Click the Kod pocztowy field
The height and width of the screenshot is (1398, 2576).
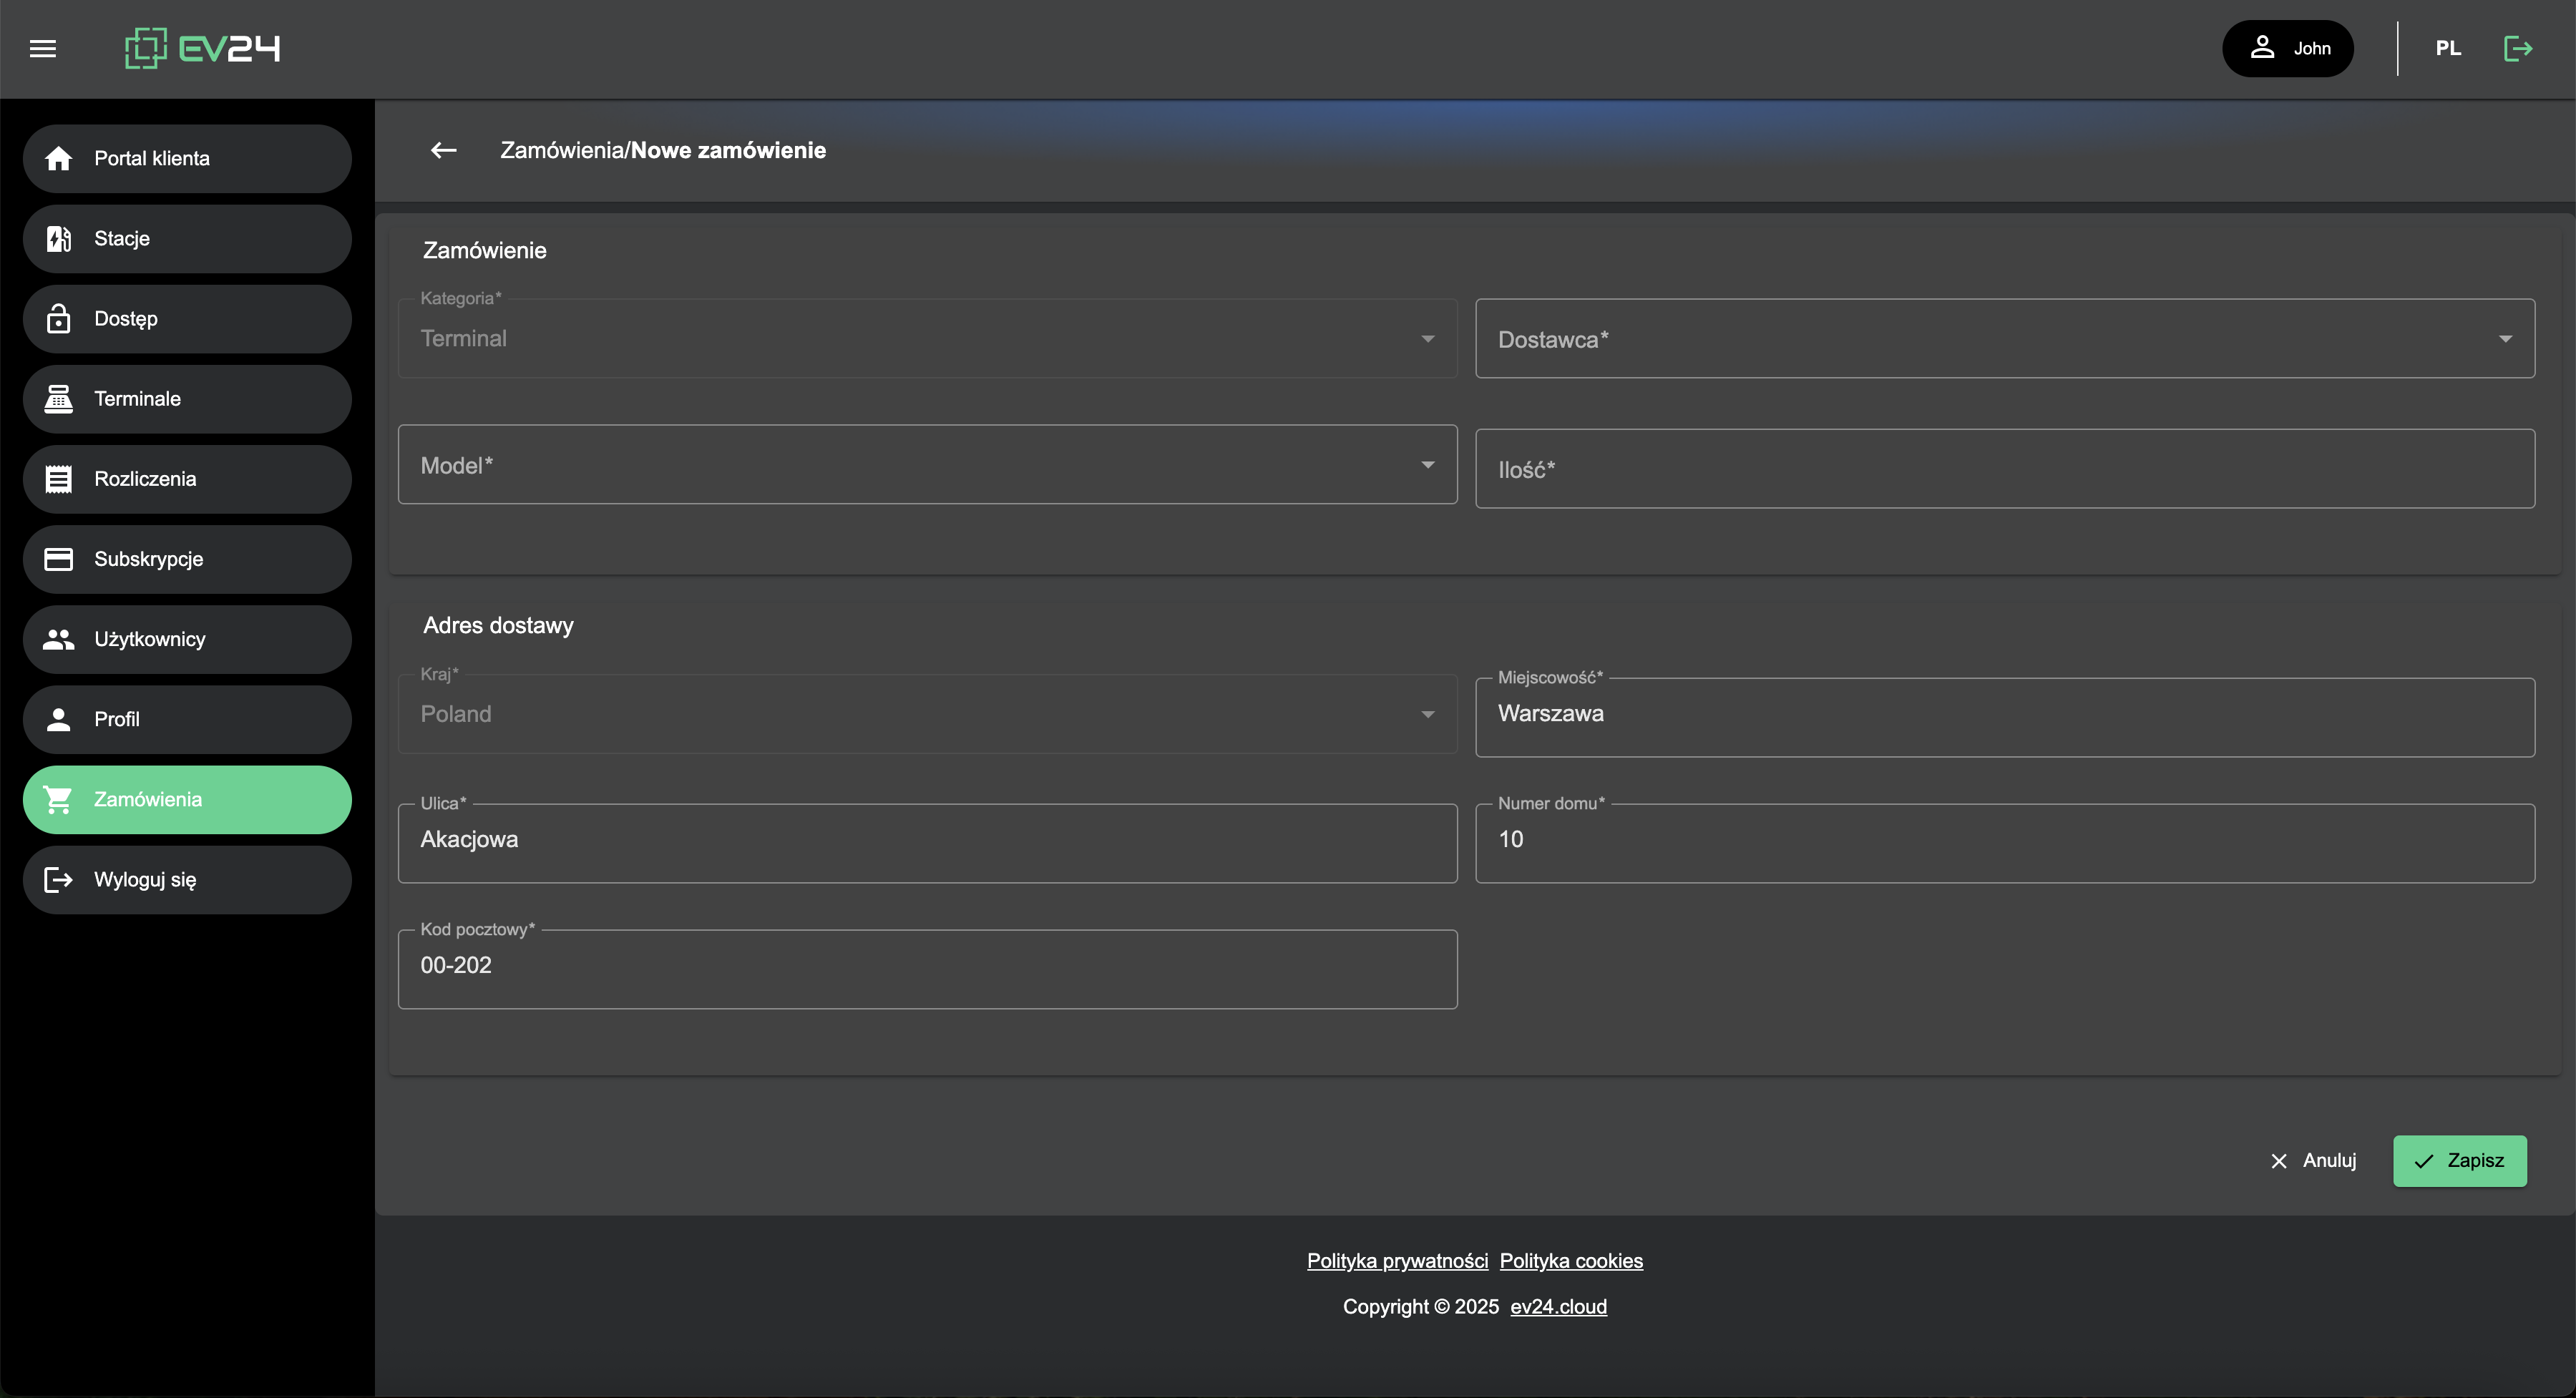[x=926, y=966]
